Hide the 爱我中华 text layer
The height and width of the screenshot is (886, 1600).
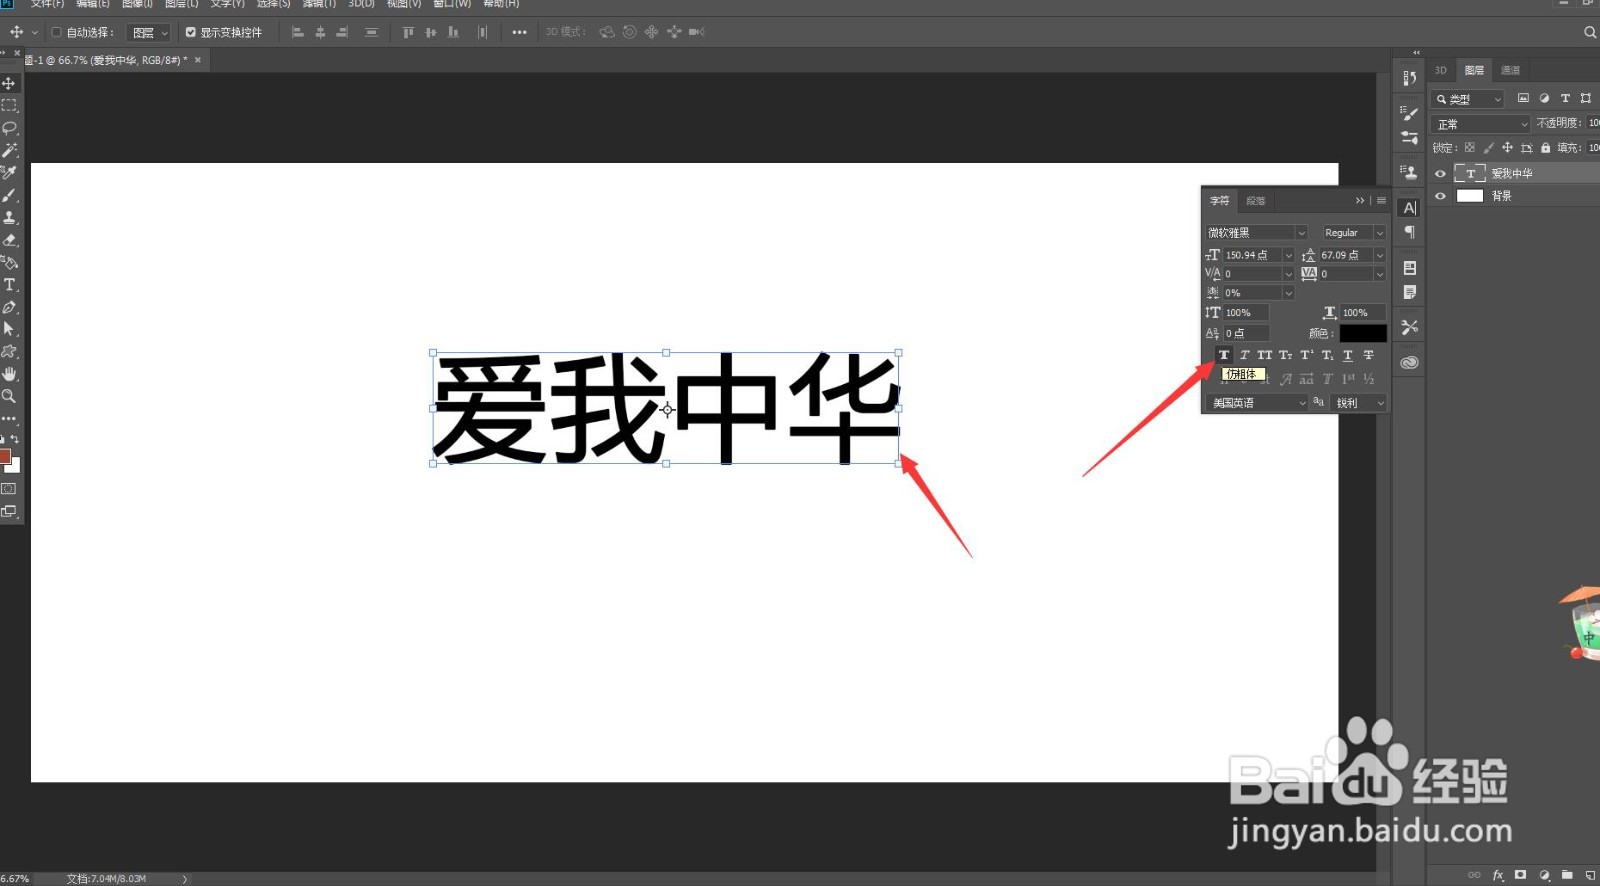(1440, 173)
